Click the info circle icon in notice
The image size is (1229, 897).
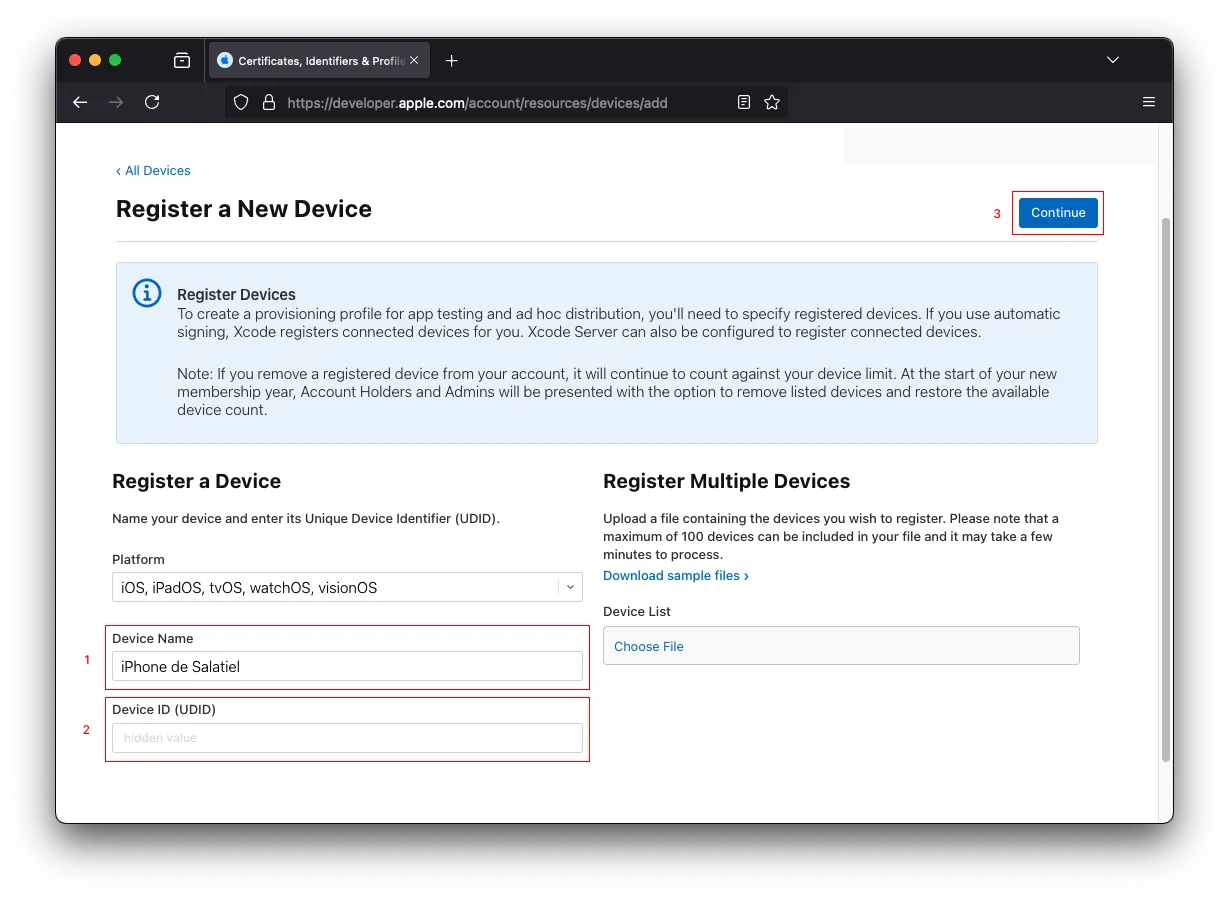click(x=147, y=293)
